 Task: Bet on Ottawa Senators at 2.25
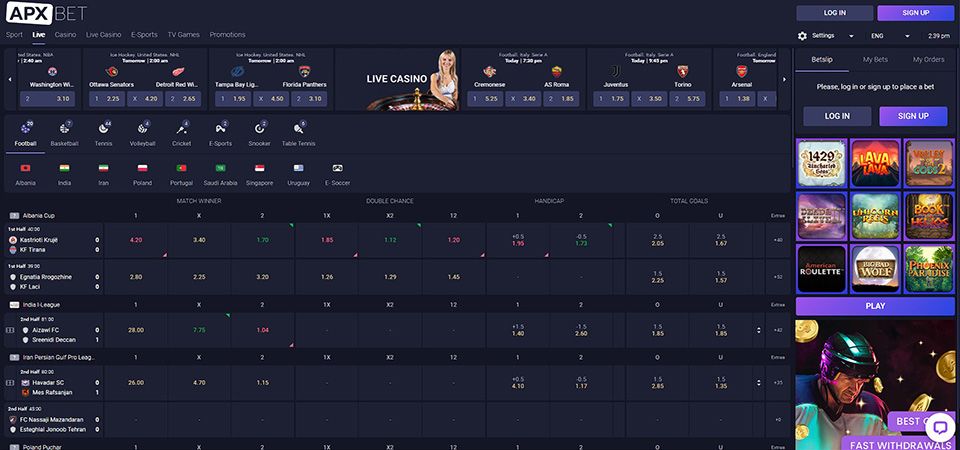(x=107, y=99)
